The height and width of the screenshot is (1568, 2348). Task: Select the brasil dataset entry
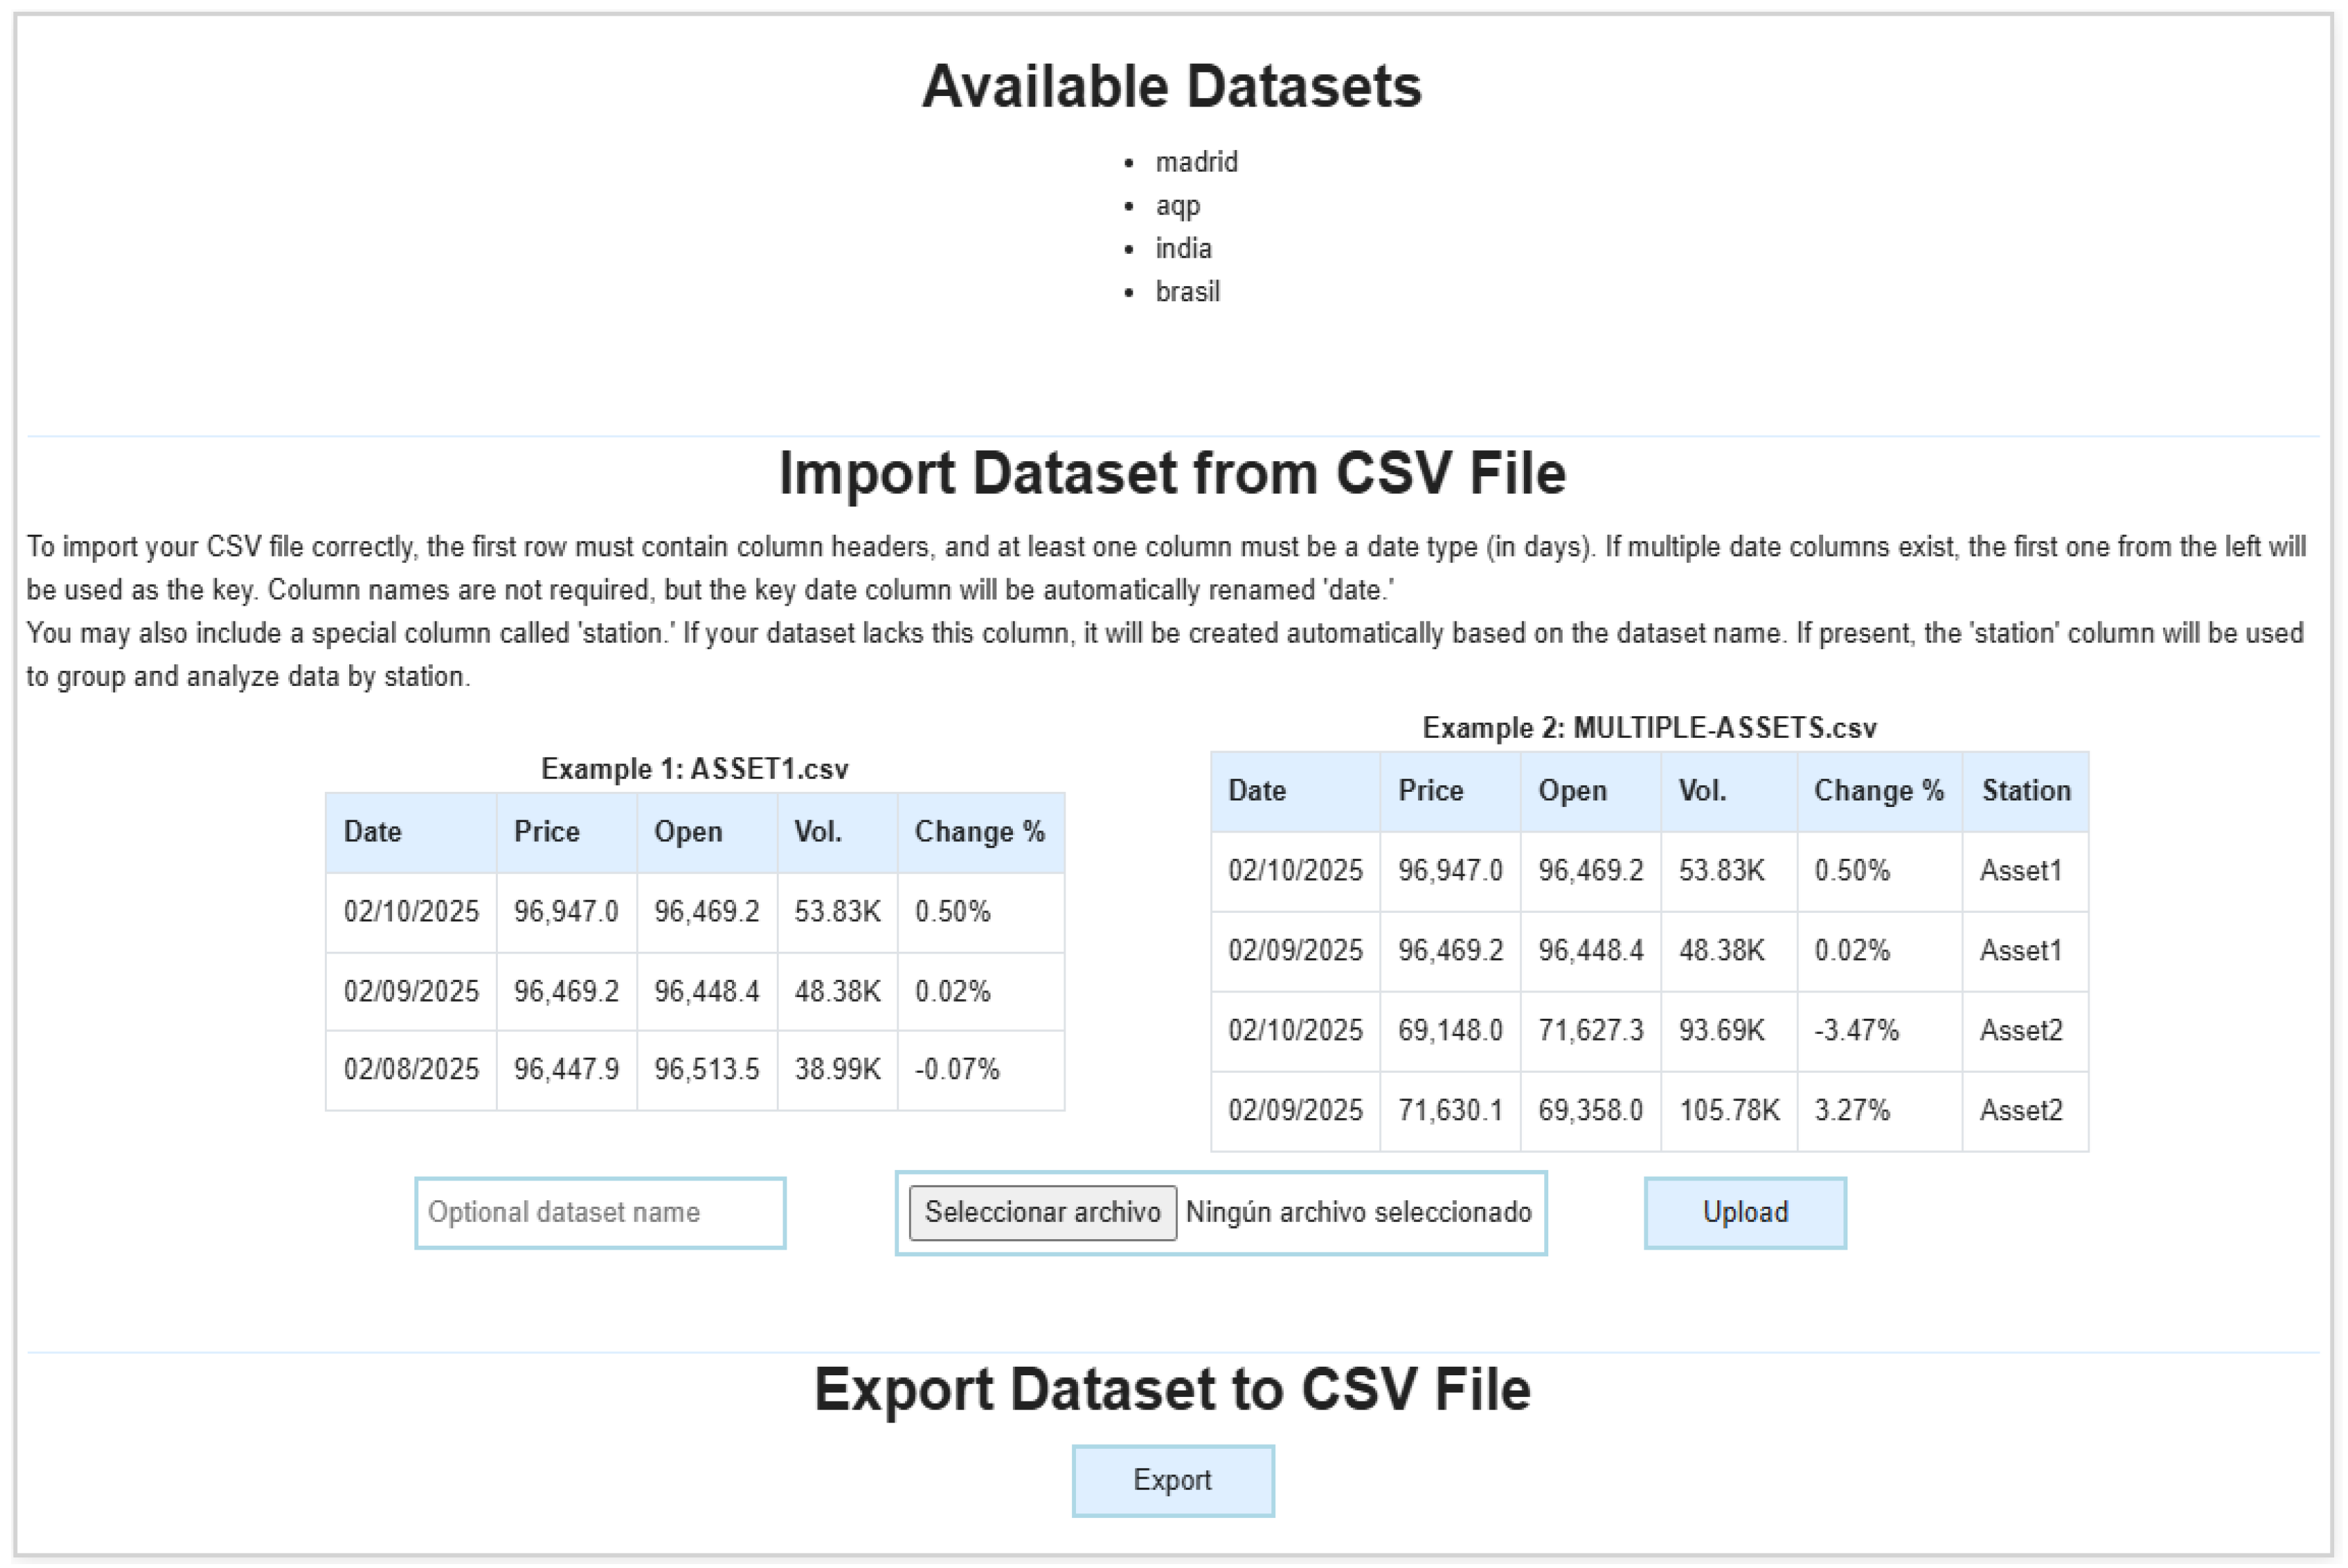coord(1187,291)
